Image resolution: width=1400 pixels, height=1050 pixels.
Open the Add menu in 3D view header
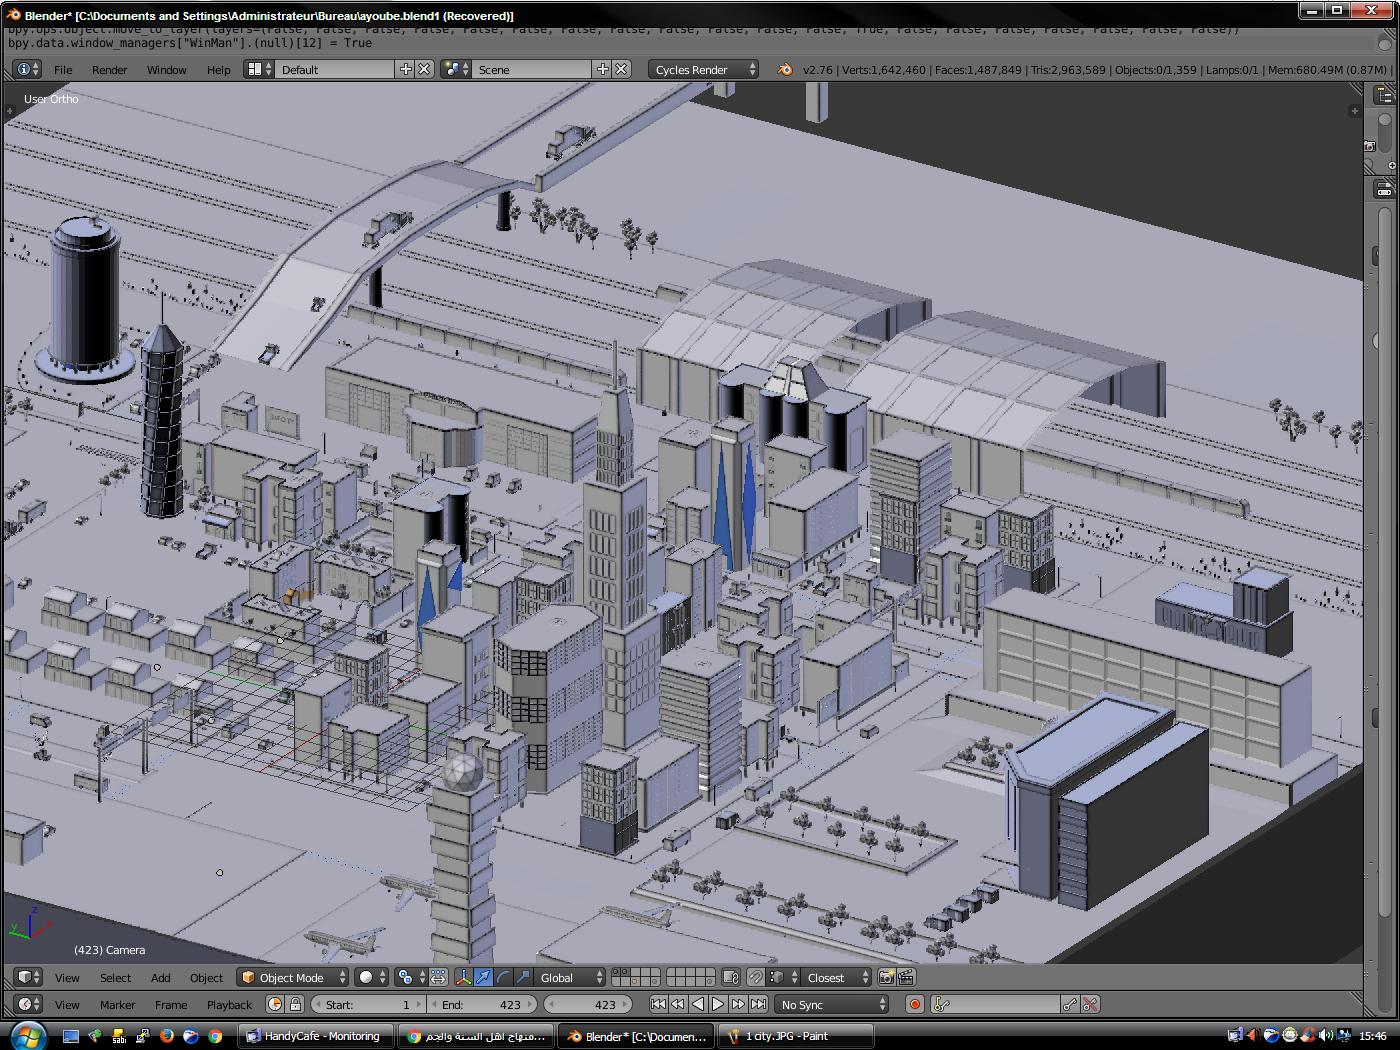(x=160, y=977)
